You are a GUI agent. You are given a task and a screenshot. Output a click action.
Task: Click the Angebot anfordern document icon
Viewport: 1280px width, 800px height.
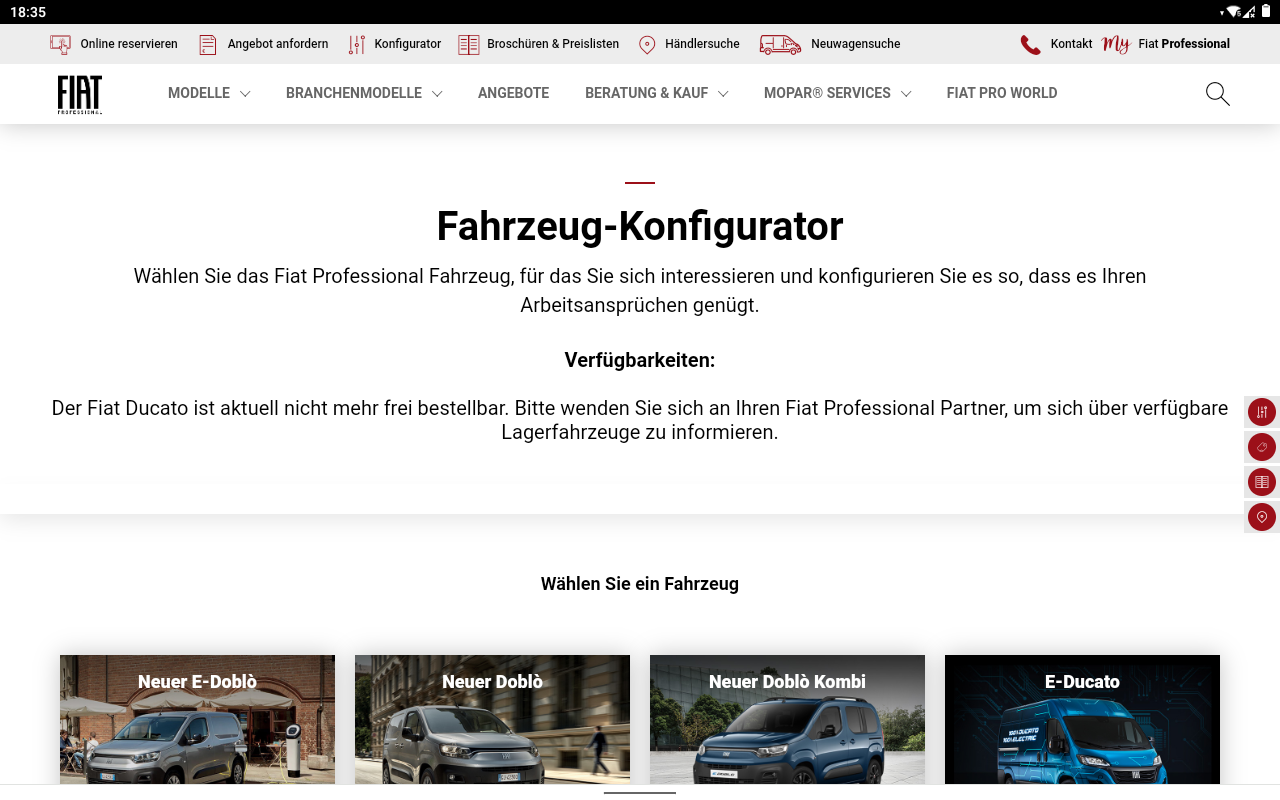pos(208,44)
